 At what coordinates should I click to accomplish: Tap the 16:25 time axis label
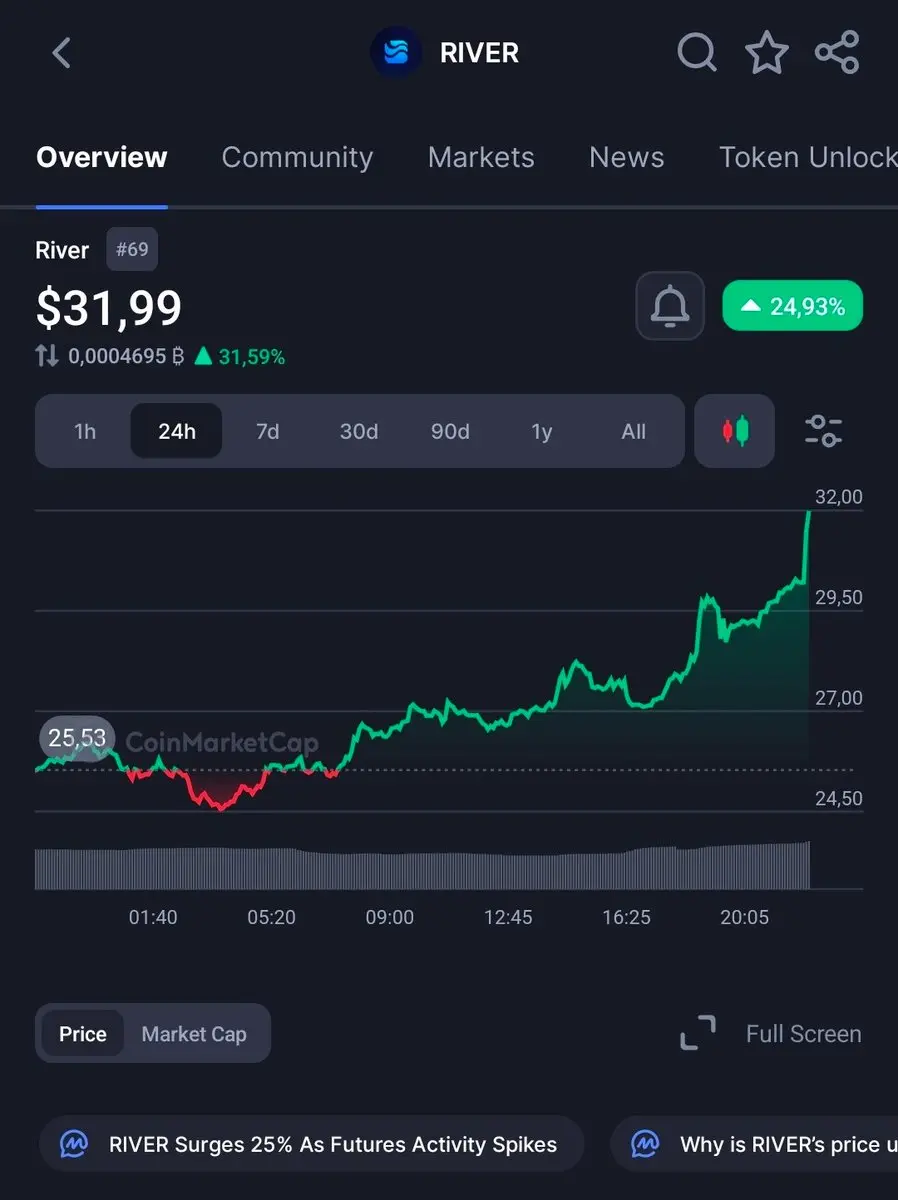pos(626,917)
